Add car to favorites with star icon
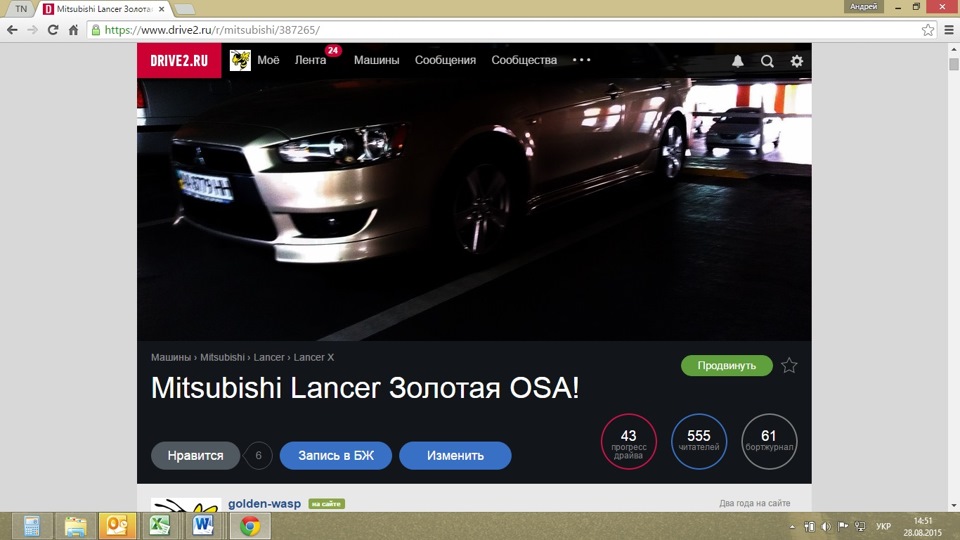This screenshot has width=960, height=540. click(x=789, y=366)
